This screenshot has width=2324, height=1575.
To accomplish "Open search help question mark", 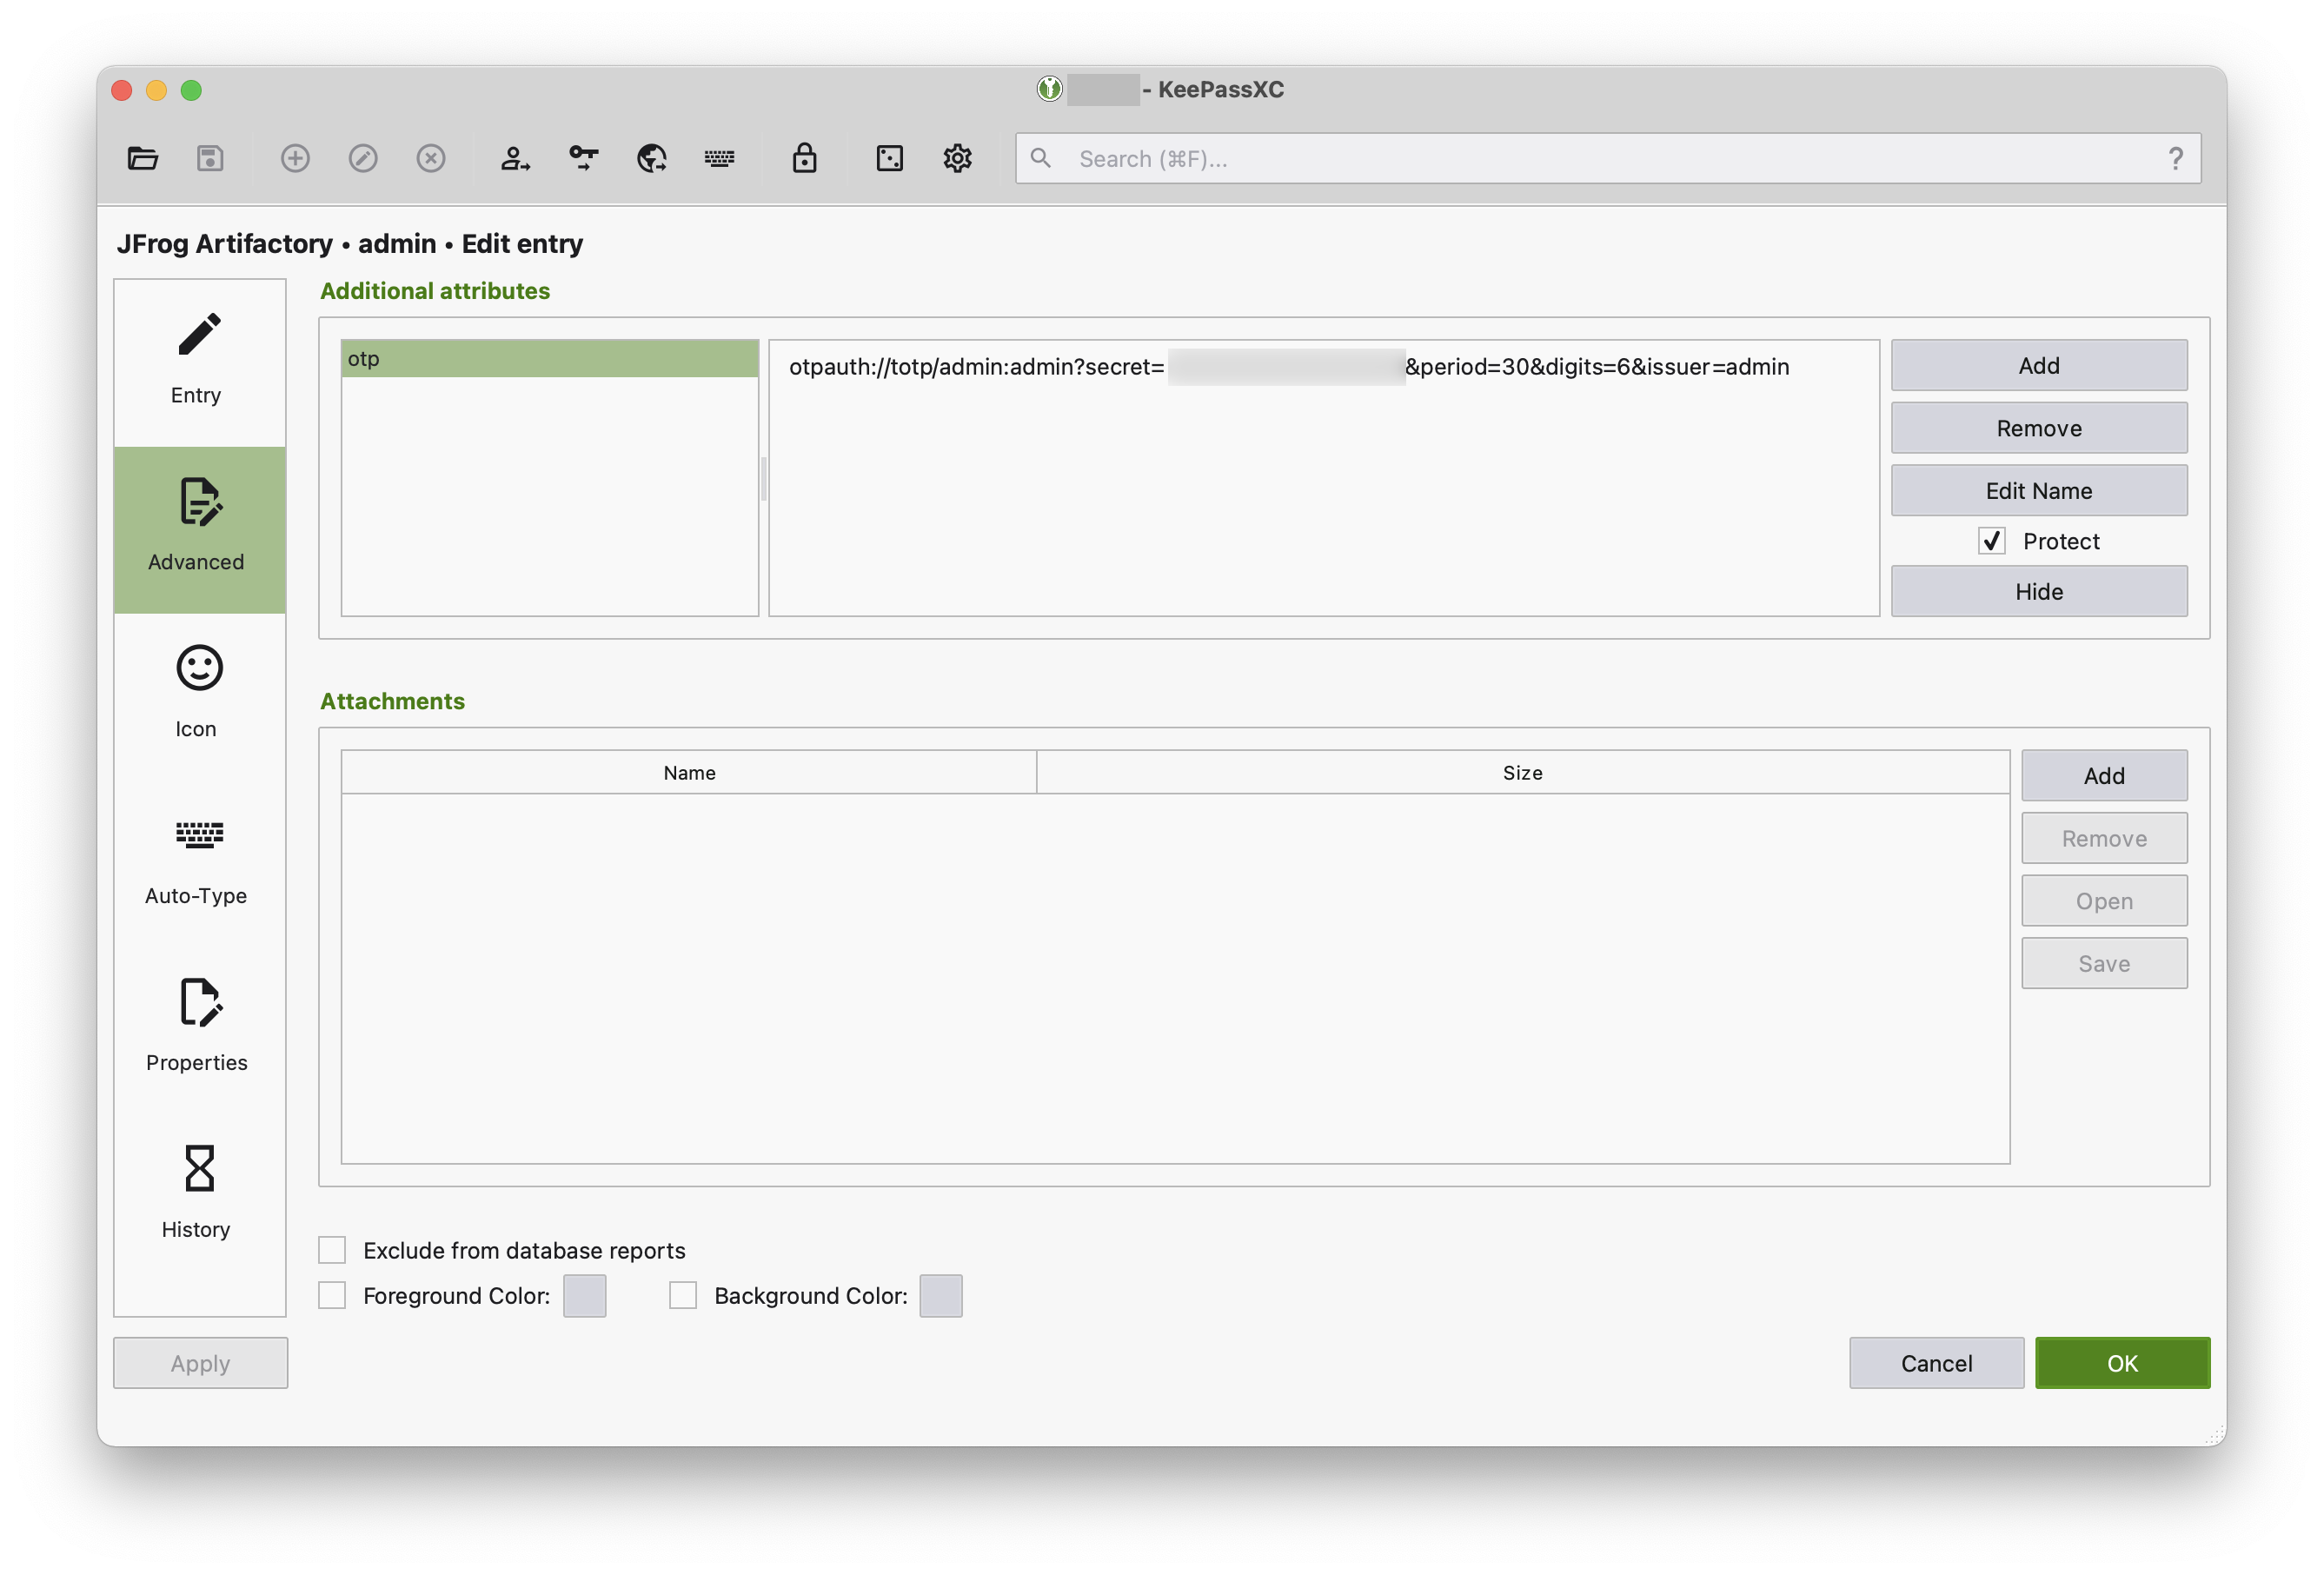I will point(2175,158).
